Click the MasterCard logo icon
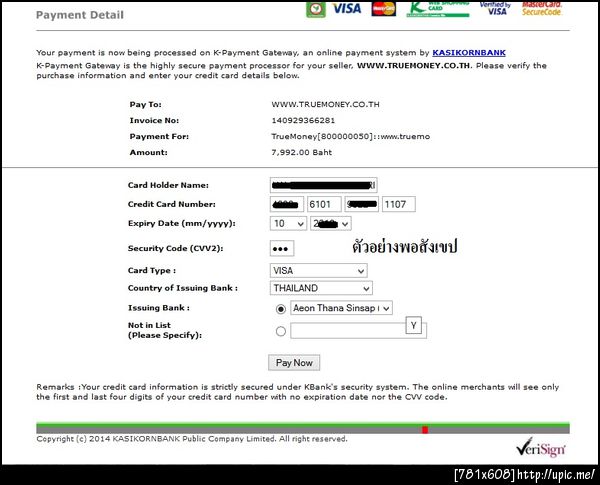Screen dimensions: 600x485 click(383, 8)
